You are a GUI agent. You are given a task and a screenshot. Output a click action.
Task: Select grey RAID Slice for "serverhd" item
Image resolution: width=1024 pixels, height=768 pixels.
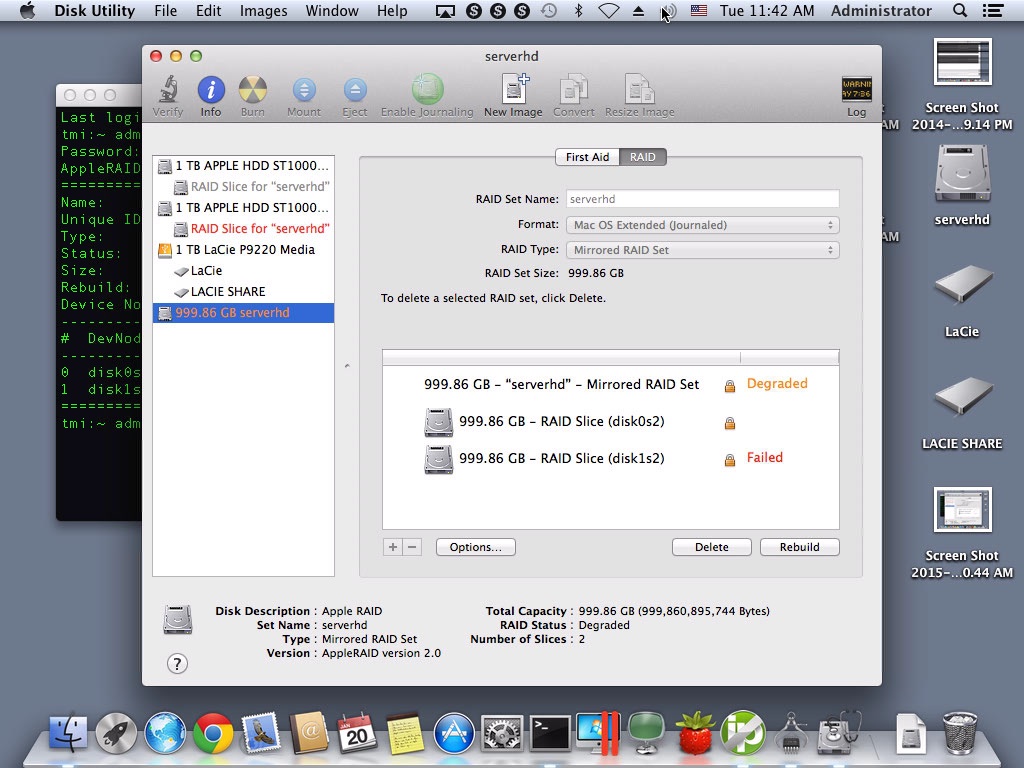click(x=243, y=187)
